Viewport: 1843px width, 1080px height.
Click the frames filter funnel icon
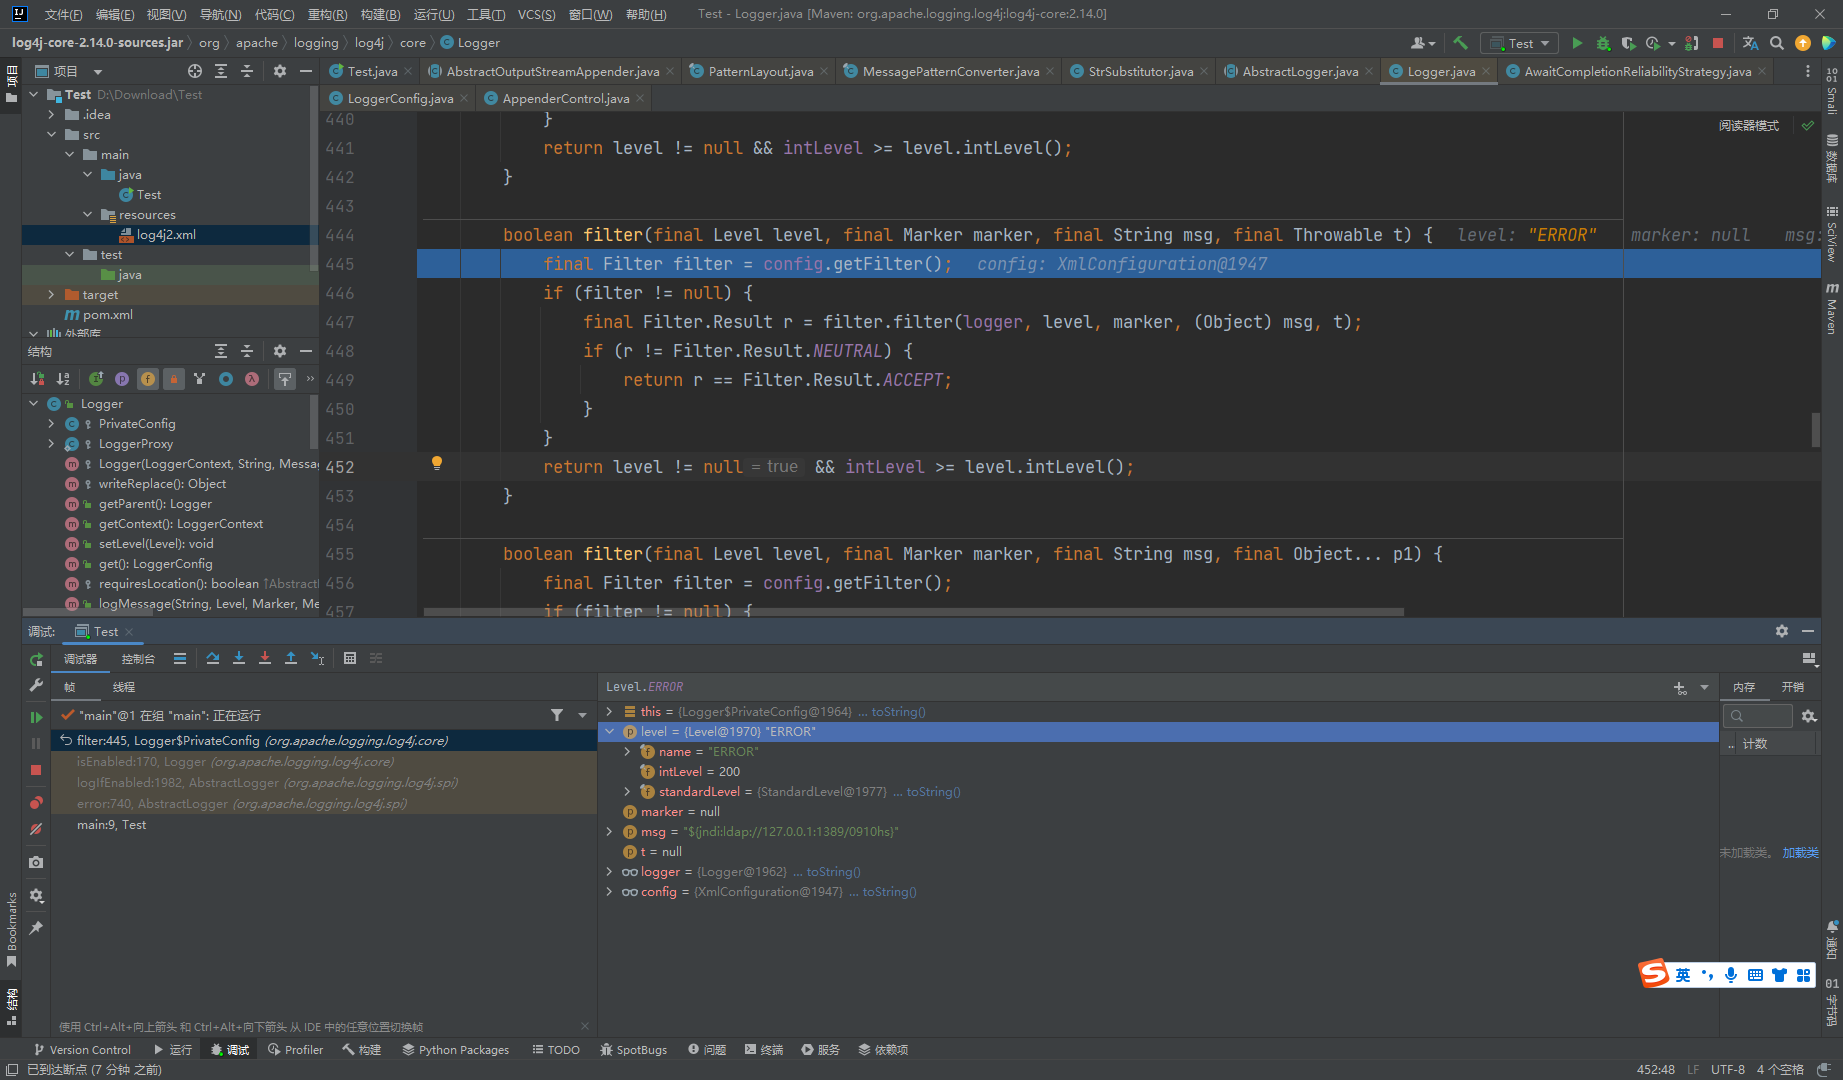click(557, 715)
